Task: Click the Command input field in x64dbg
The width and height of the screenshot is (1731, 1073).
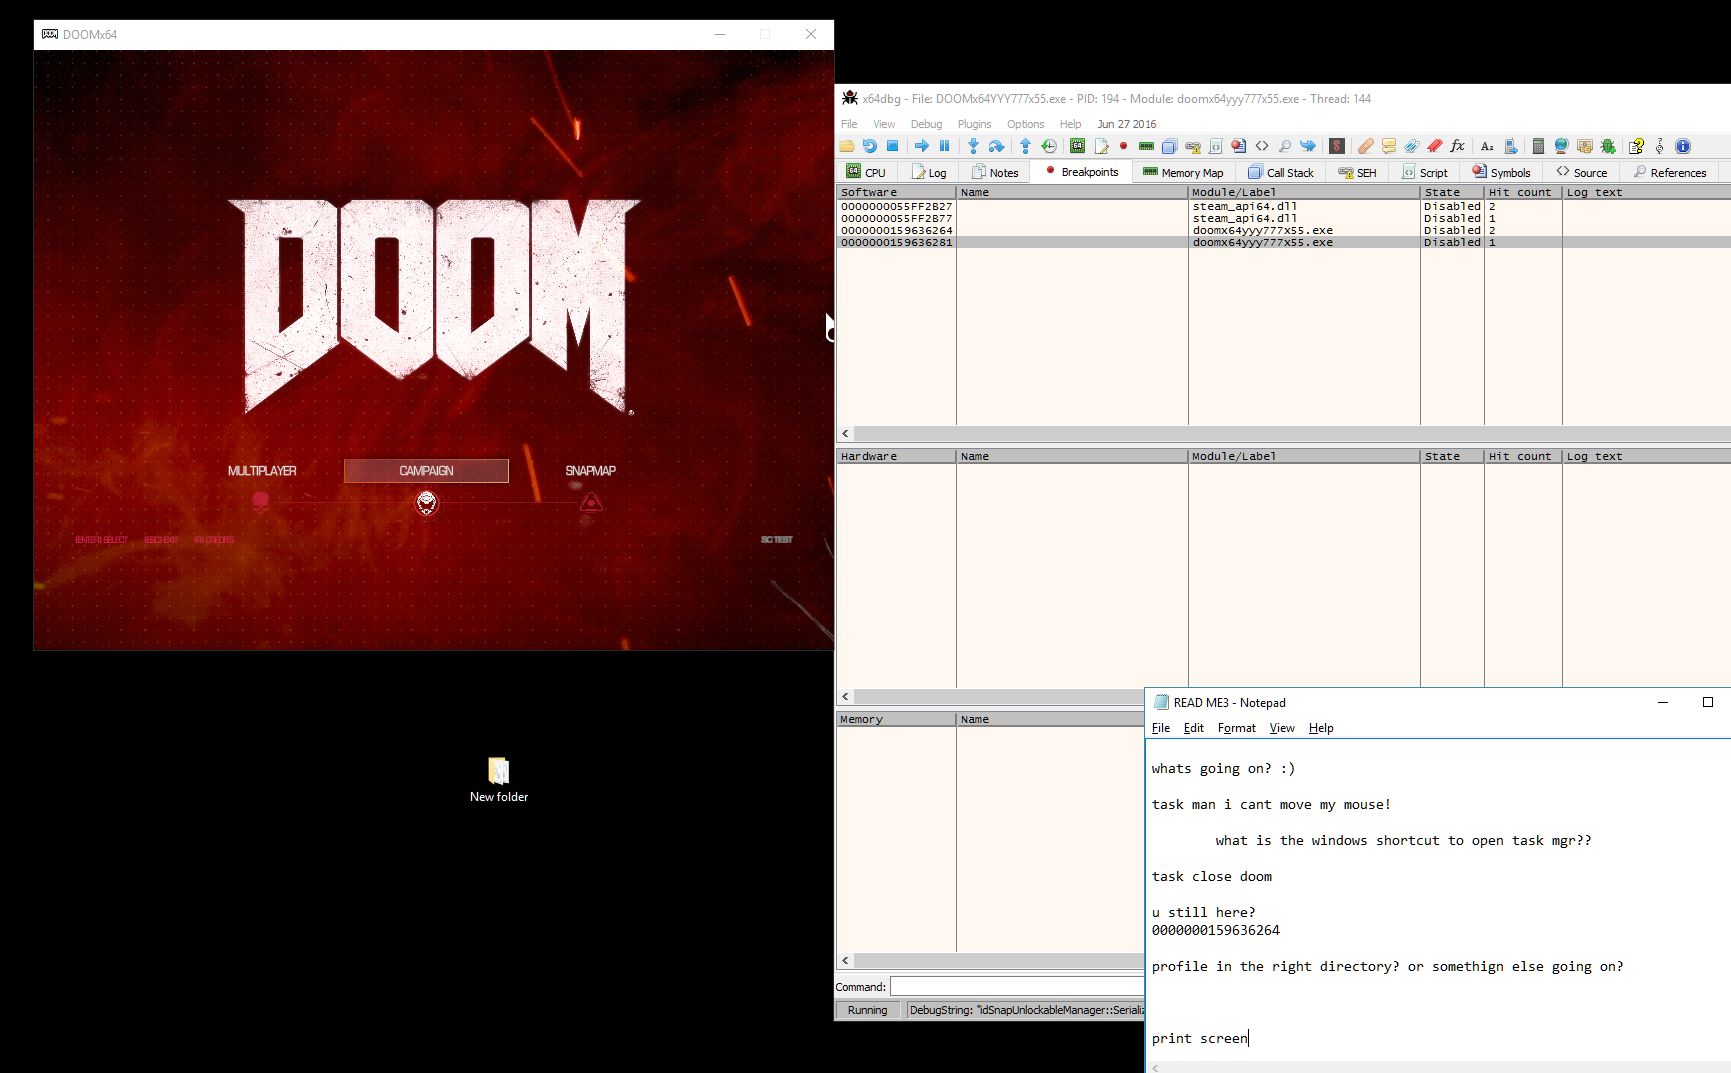Action: coord(1017,987)
